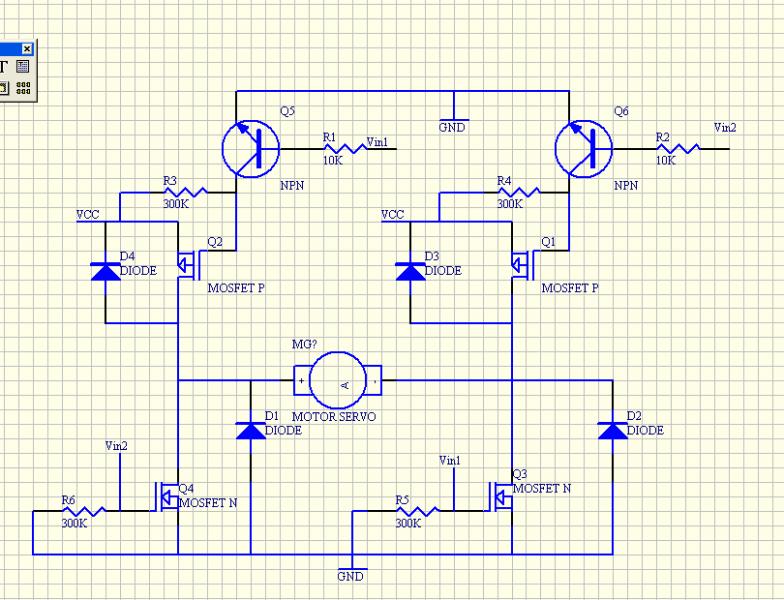This screenshot has height=600, width=784.
Task: Select diode D3 symbol
Action: [x=410, y=271]
